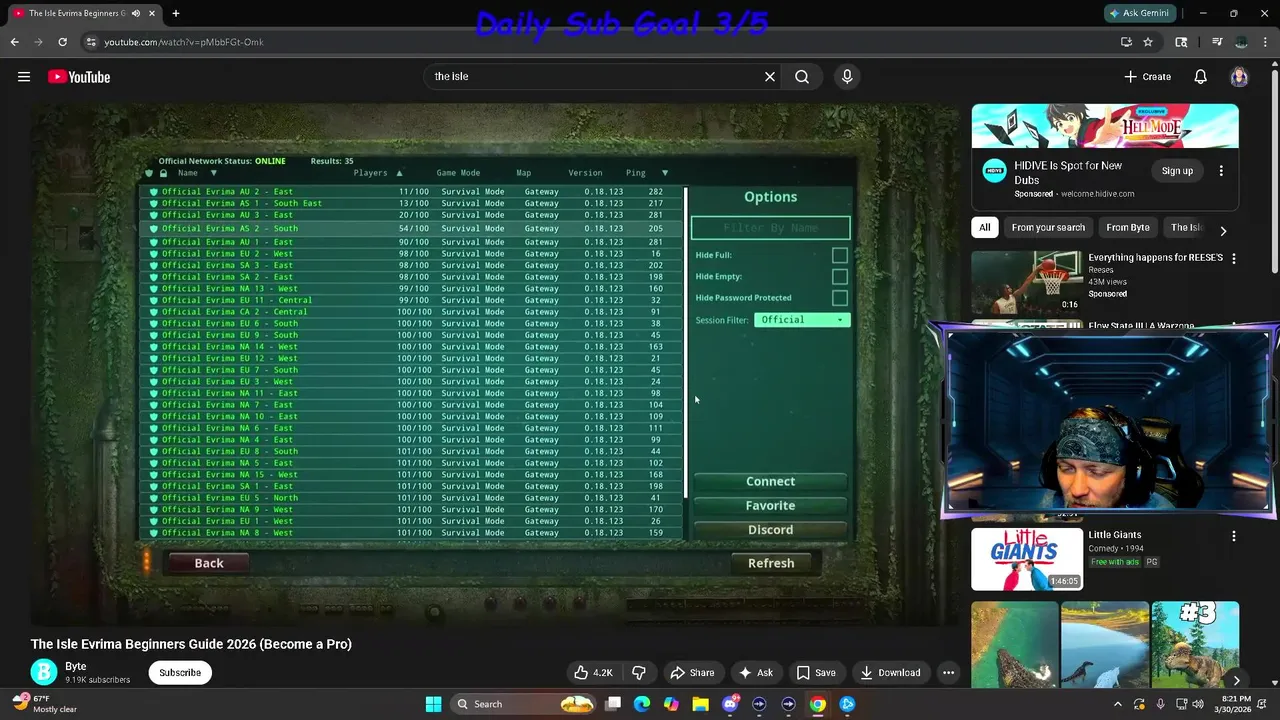Click the Discord button in server browser
Image resolution: width=1280 pixels, height=720 pixels.
pos(770,529)
